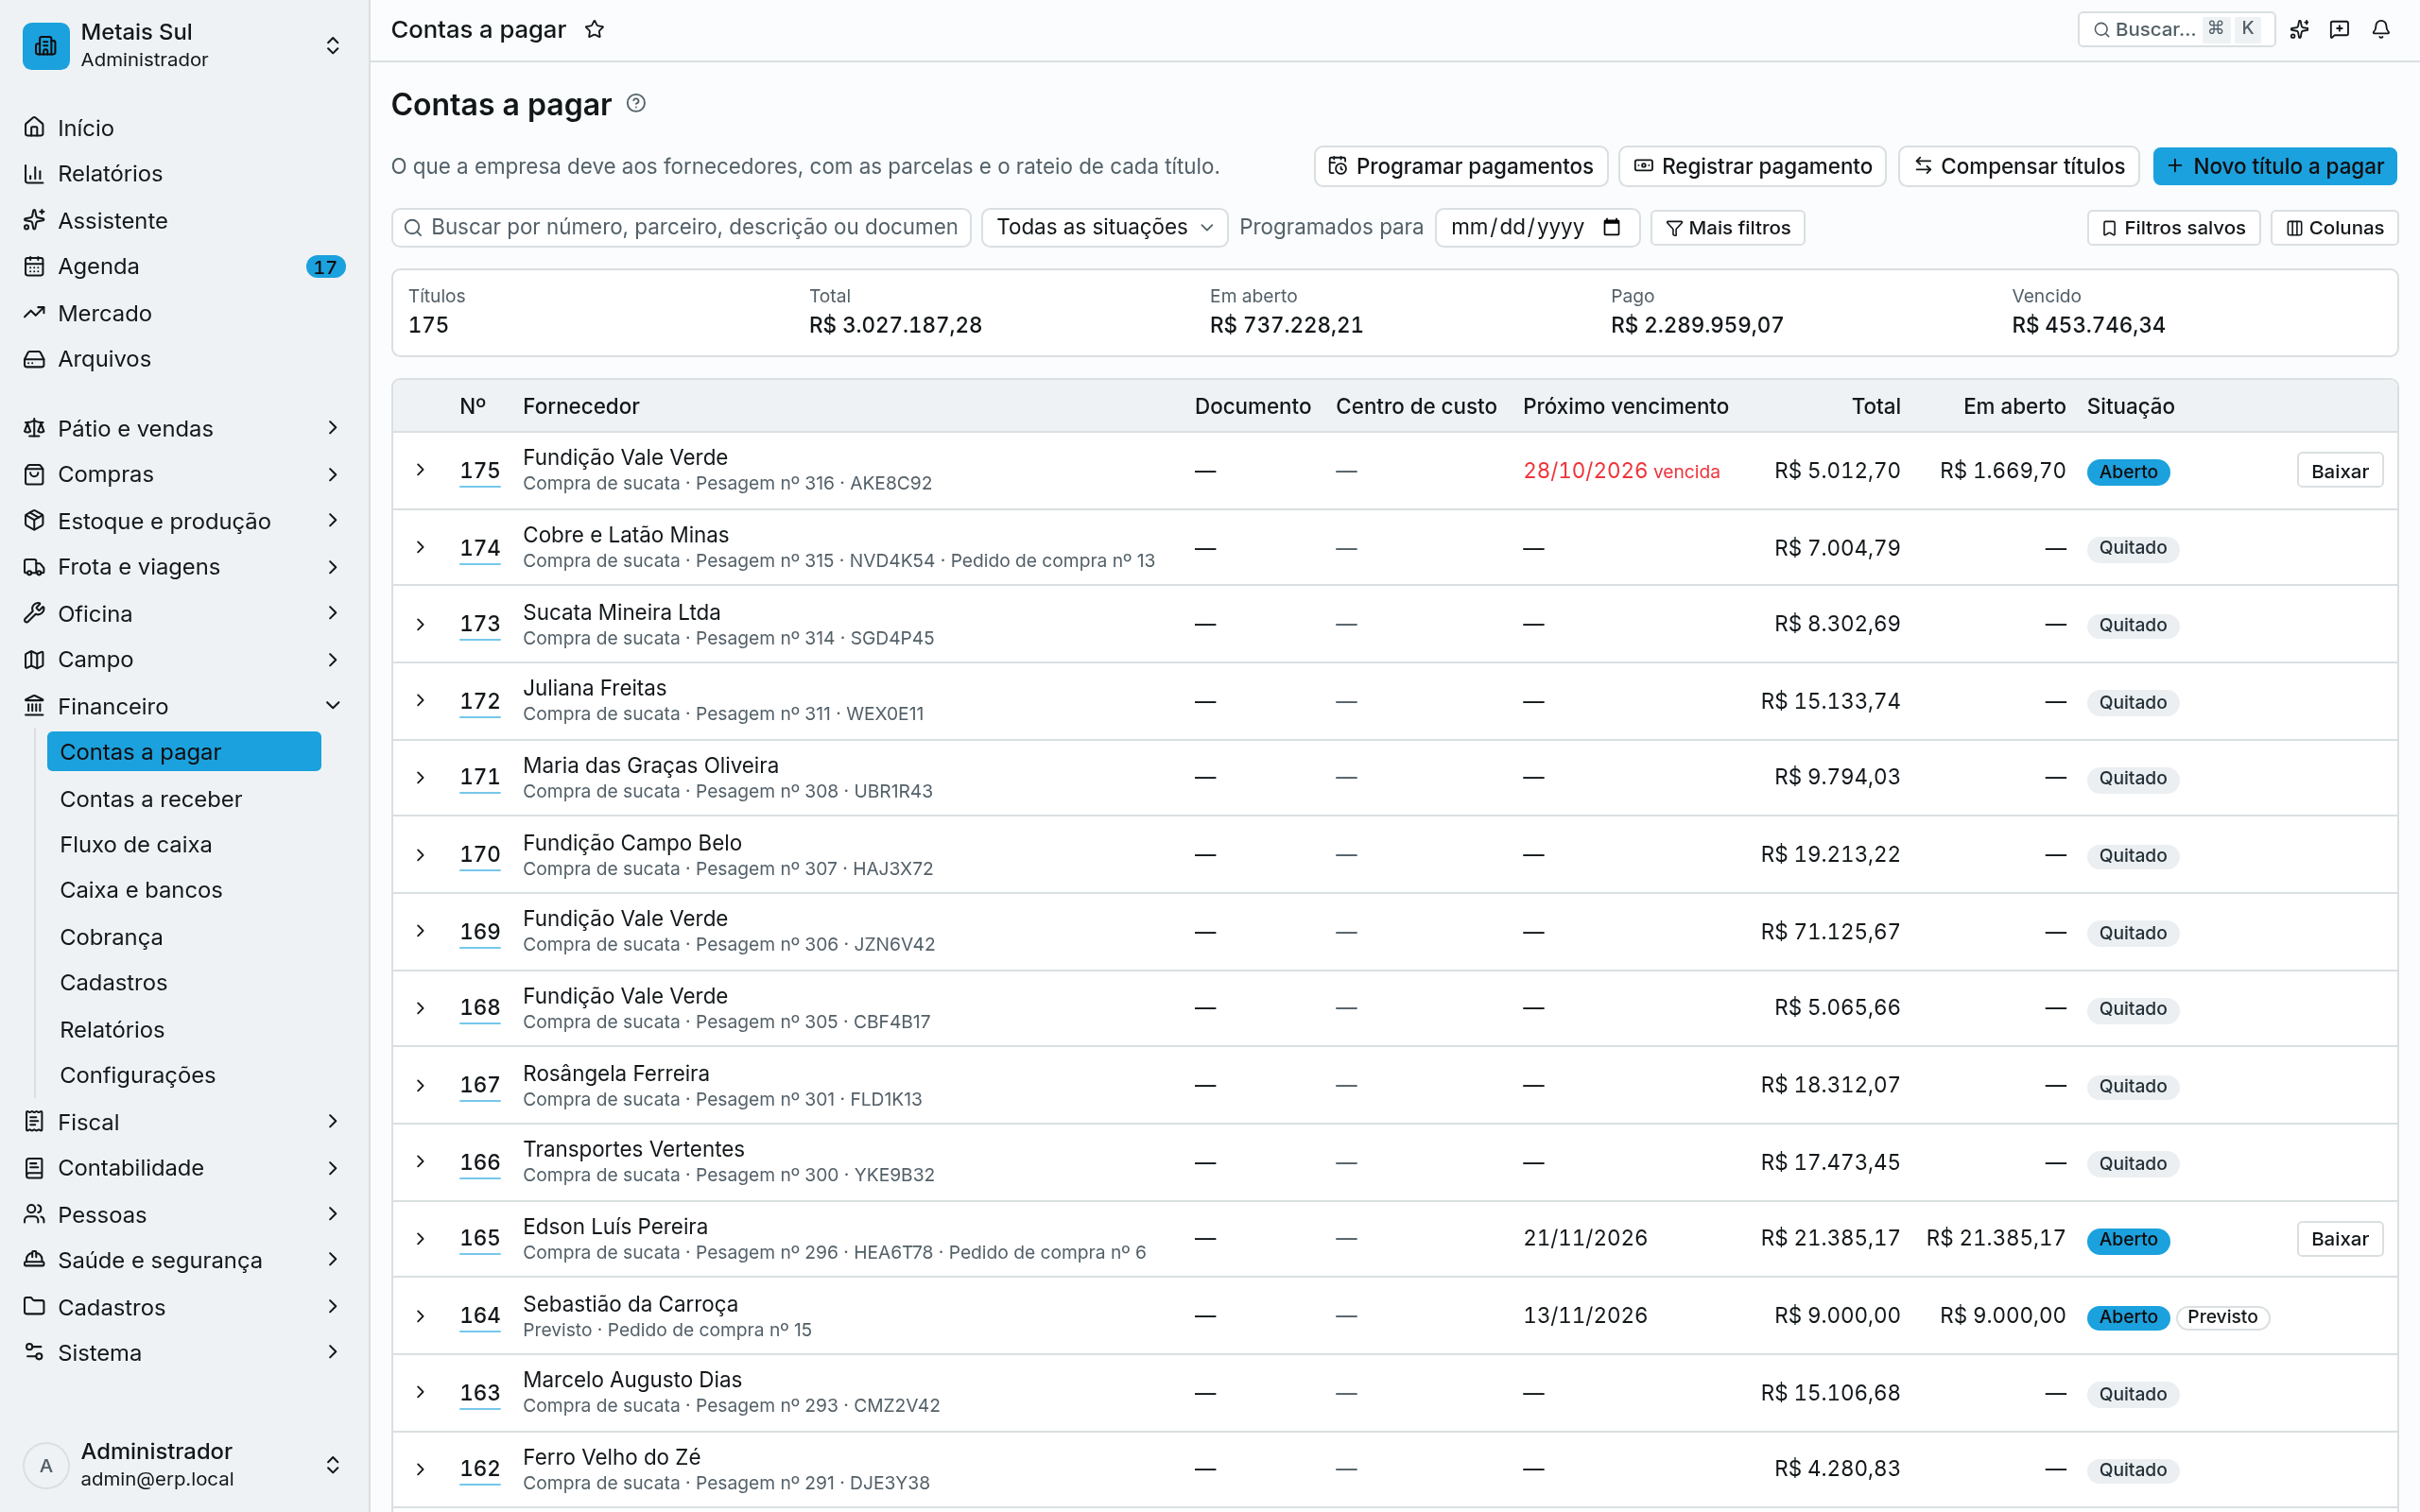The image size is (2420, 1512).
Task: Go to Início in the sidebar
Action: click(184, 127)
